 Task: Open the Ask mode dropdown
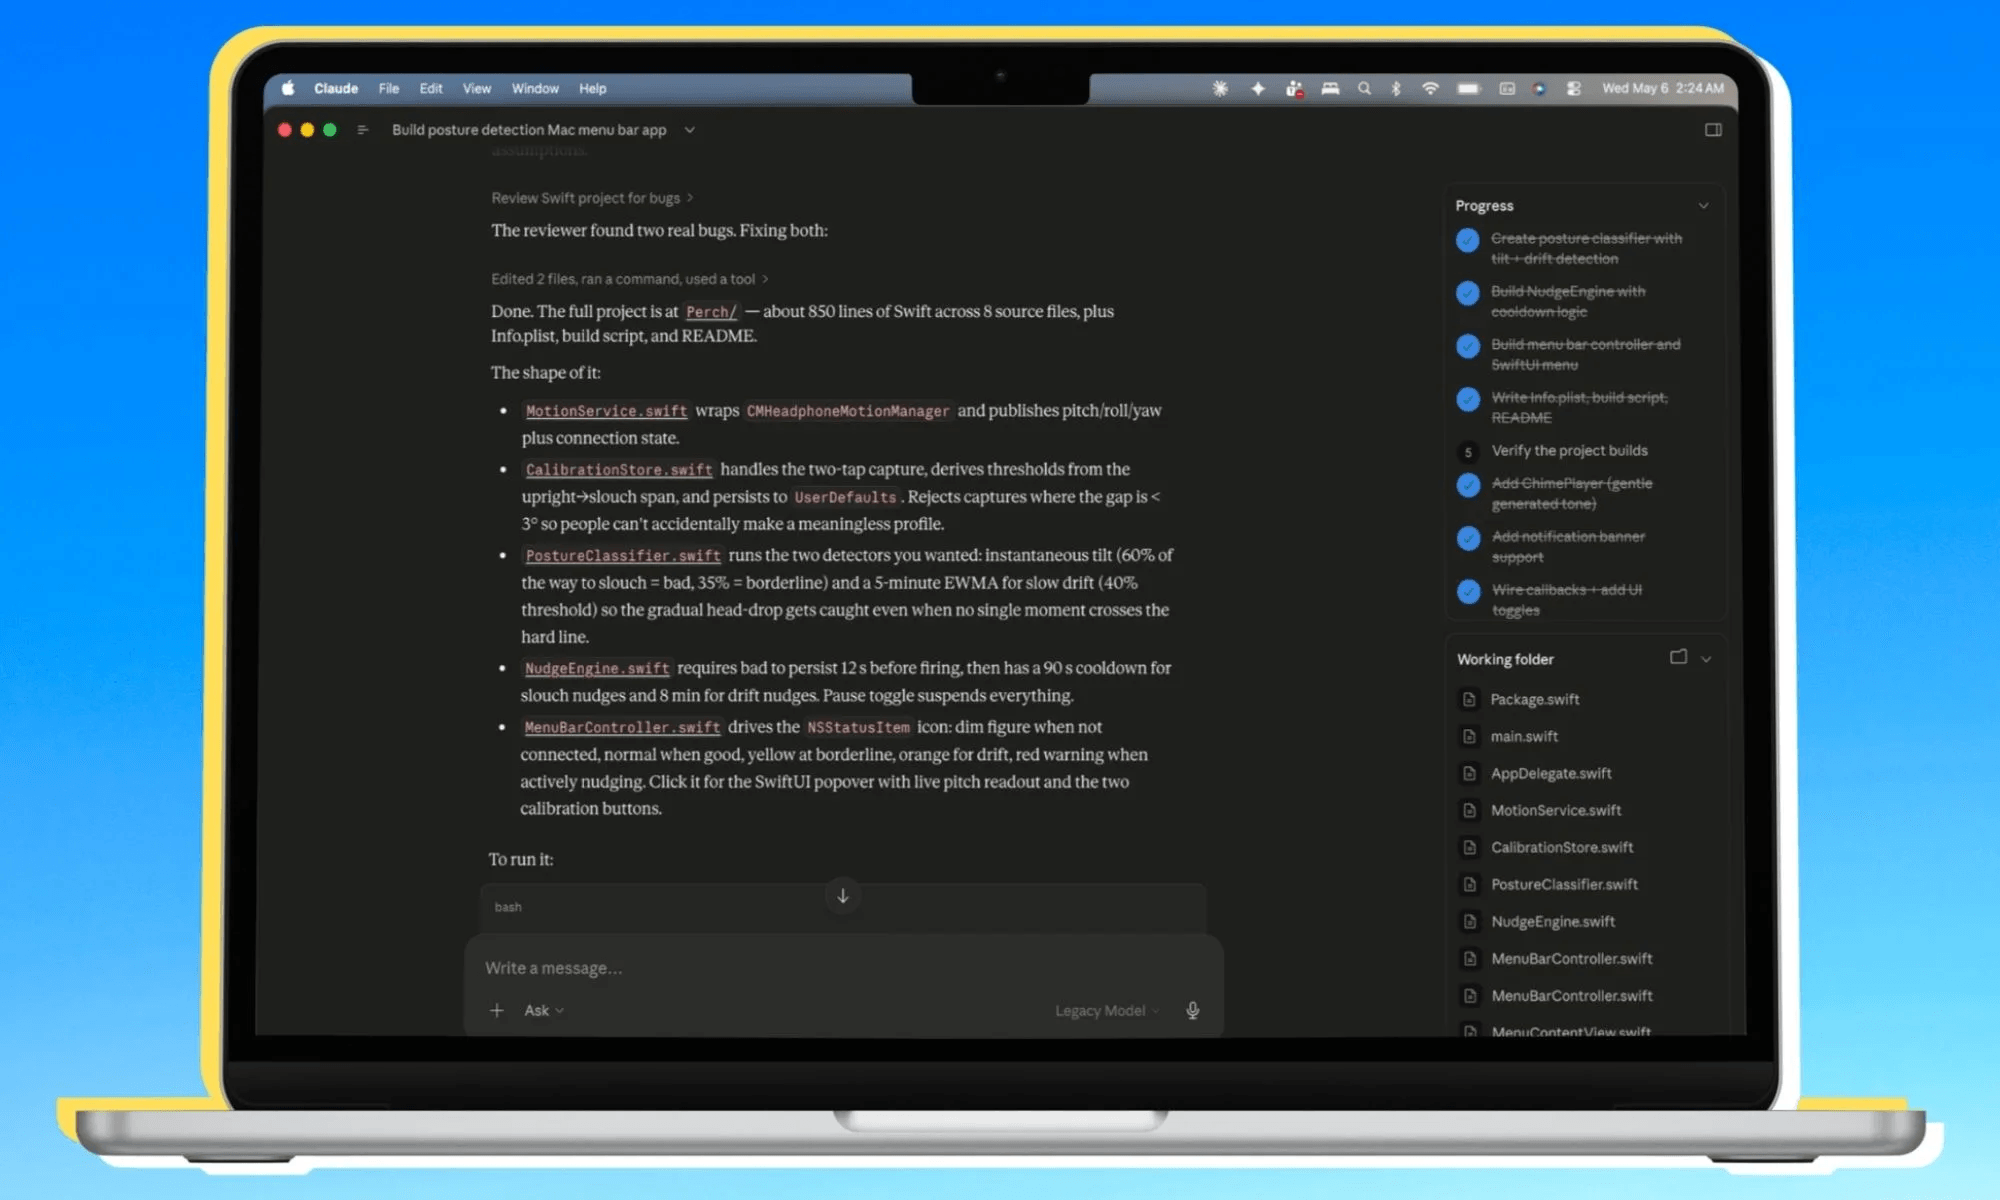click(544, 1010)
